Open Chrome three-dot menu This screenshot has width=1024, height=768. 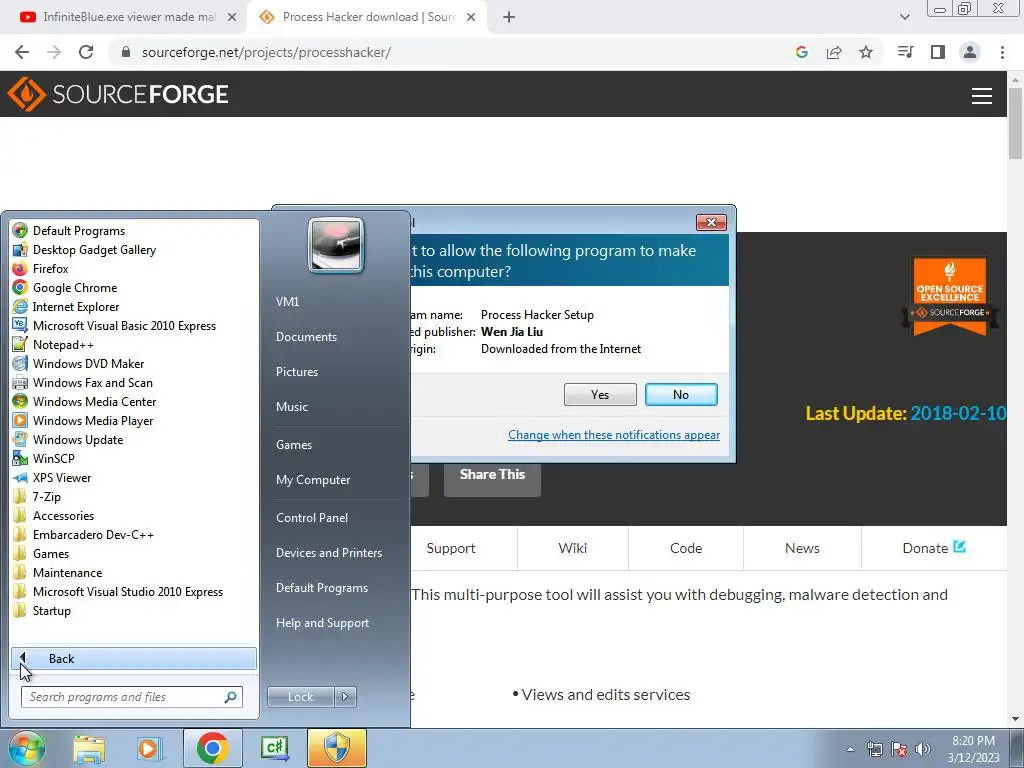[1002, 52]
